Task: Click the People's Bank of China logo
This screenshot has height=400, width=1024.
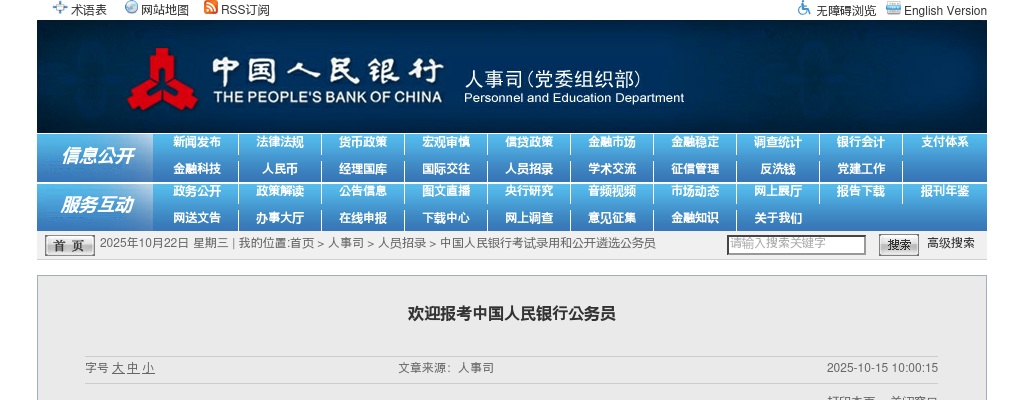Action: (163, 79)
